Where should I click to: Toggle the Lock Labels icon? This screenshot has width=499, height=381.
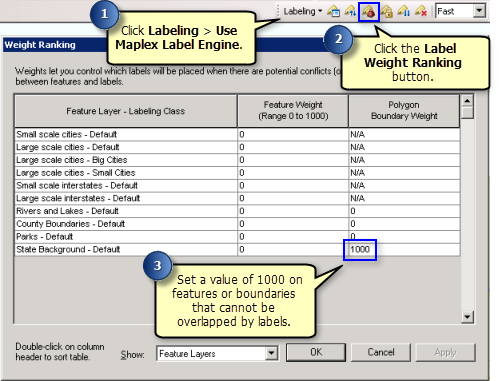coord(387,12)
